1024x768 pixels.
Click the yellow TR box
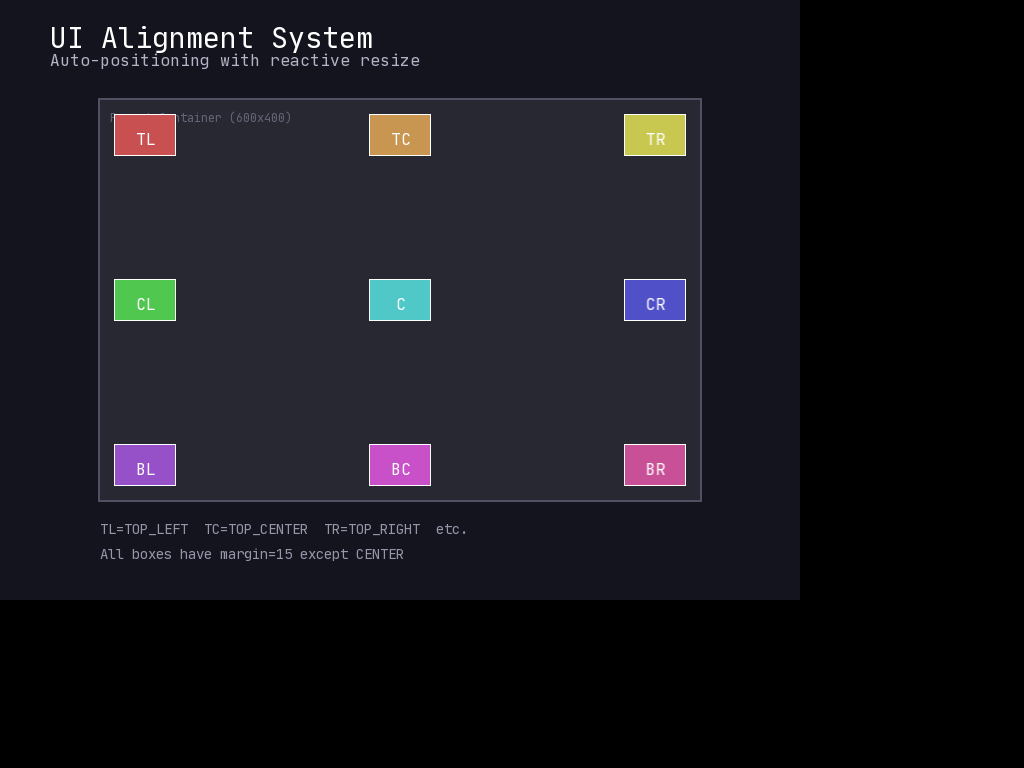pyautogui.click(x=655, y=135)
